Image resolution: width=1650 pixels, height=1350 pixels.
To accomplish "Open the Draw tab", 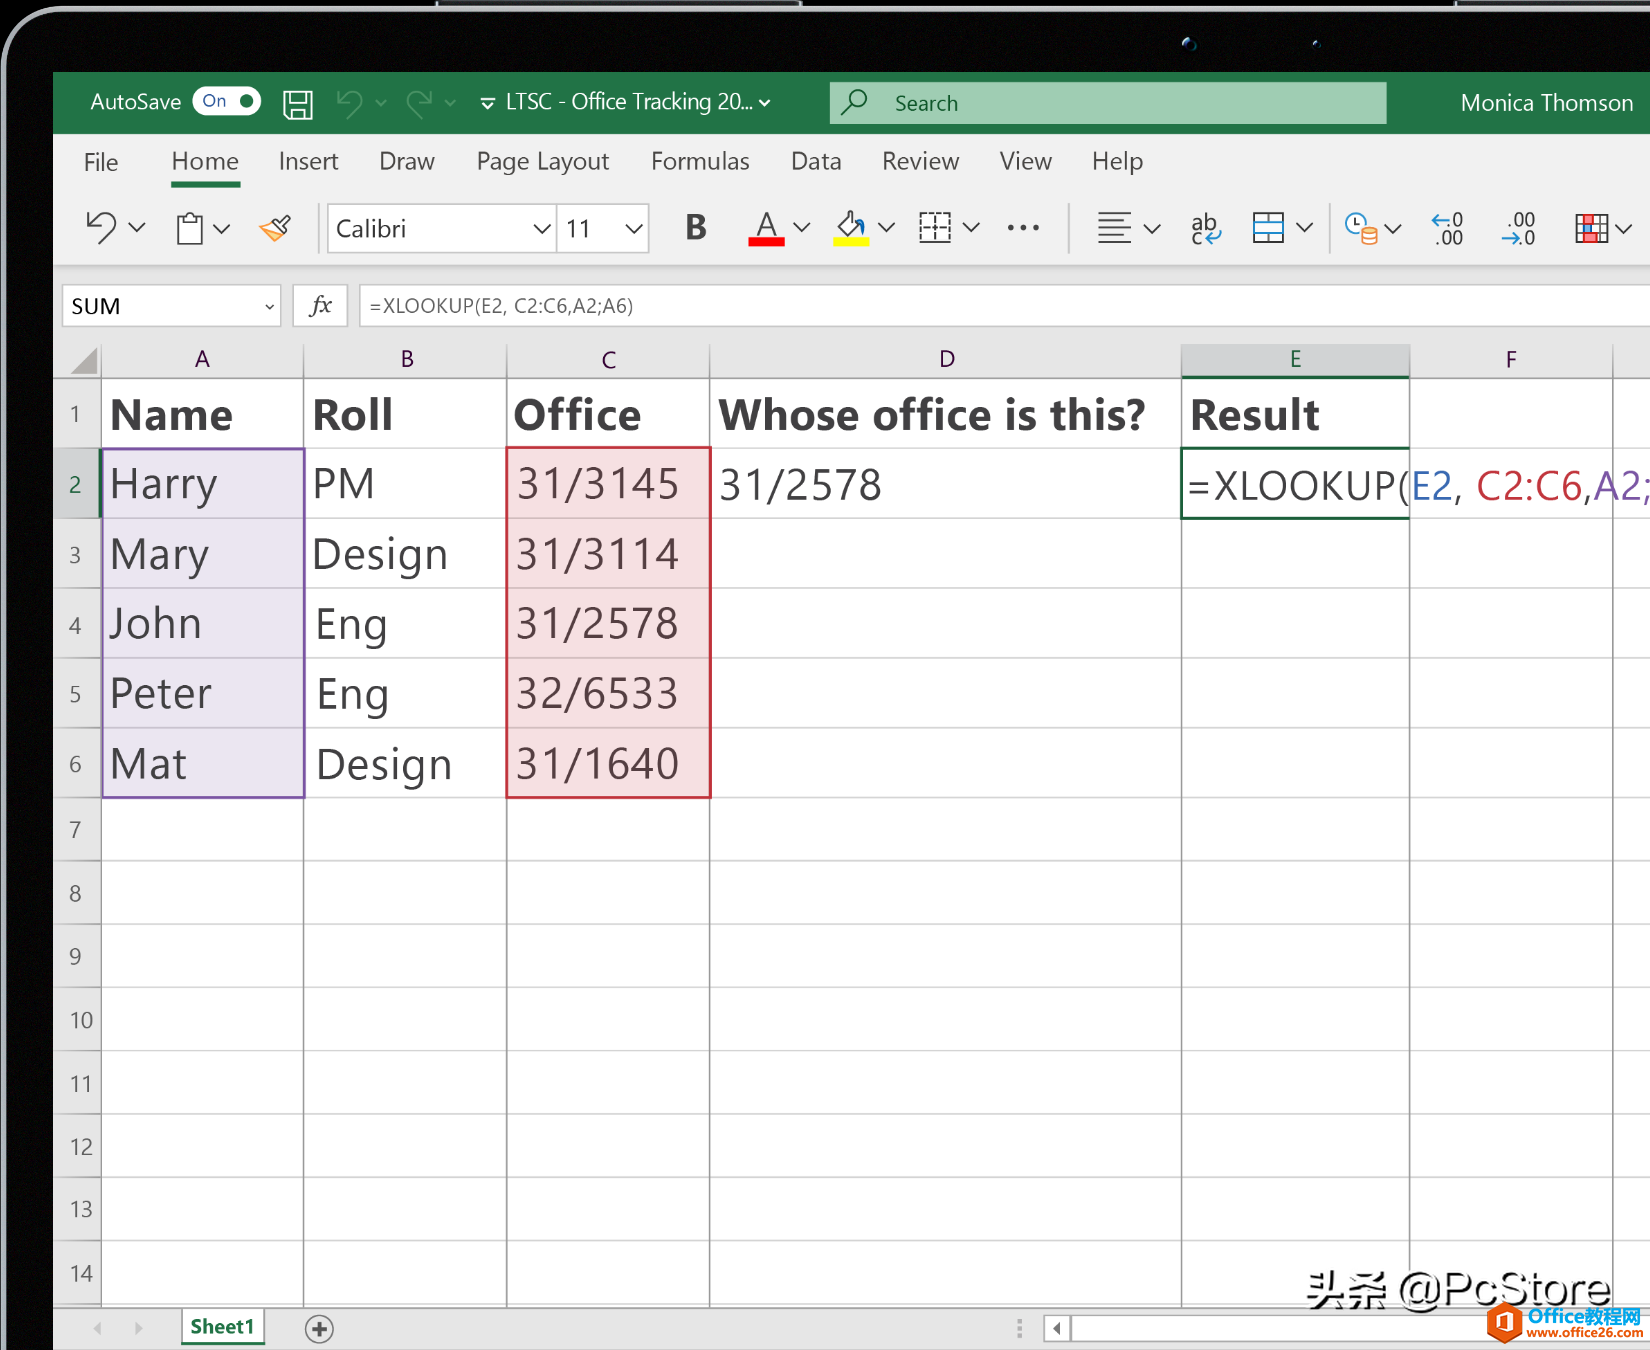I will (x=407, y=162).
